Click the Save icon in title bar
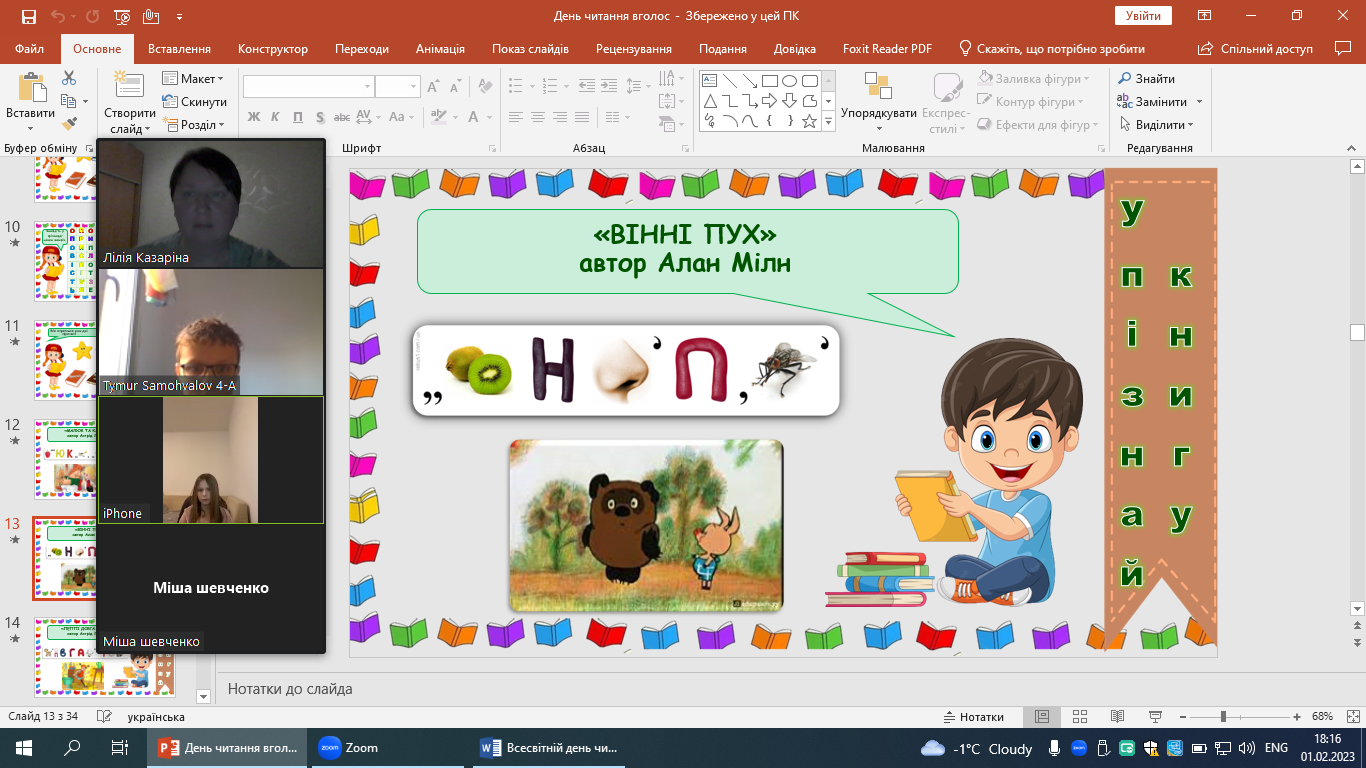This screenshot has width=1366, height=768. point(28,17)
